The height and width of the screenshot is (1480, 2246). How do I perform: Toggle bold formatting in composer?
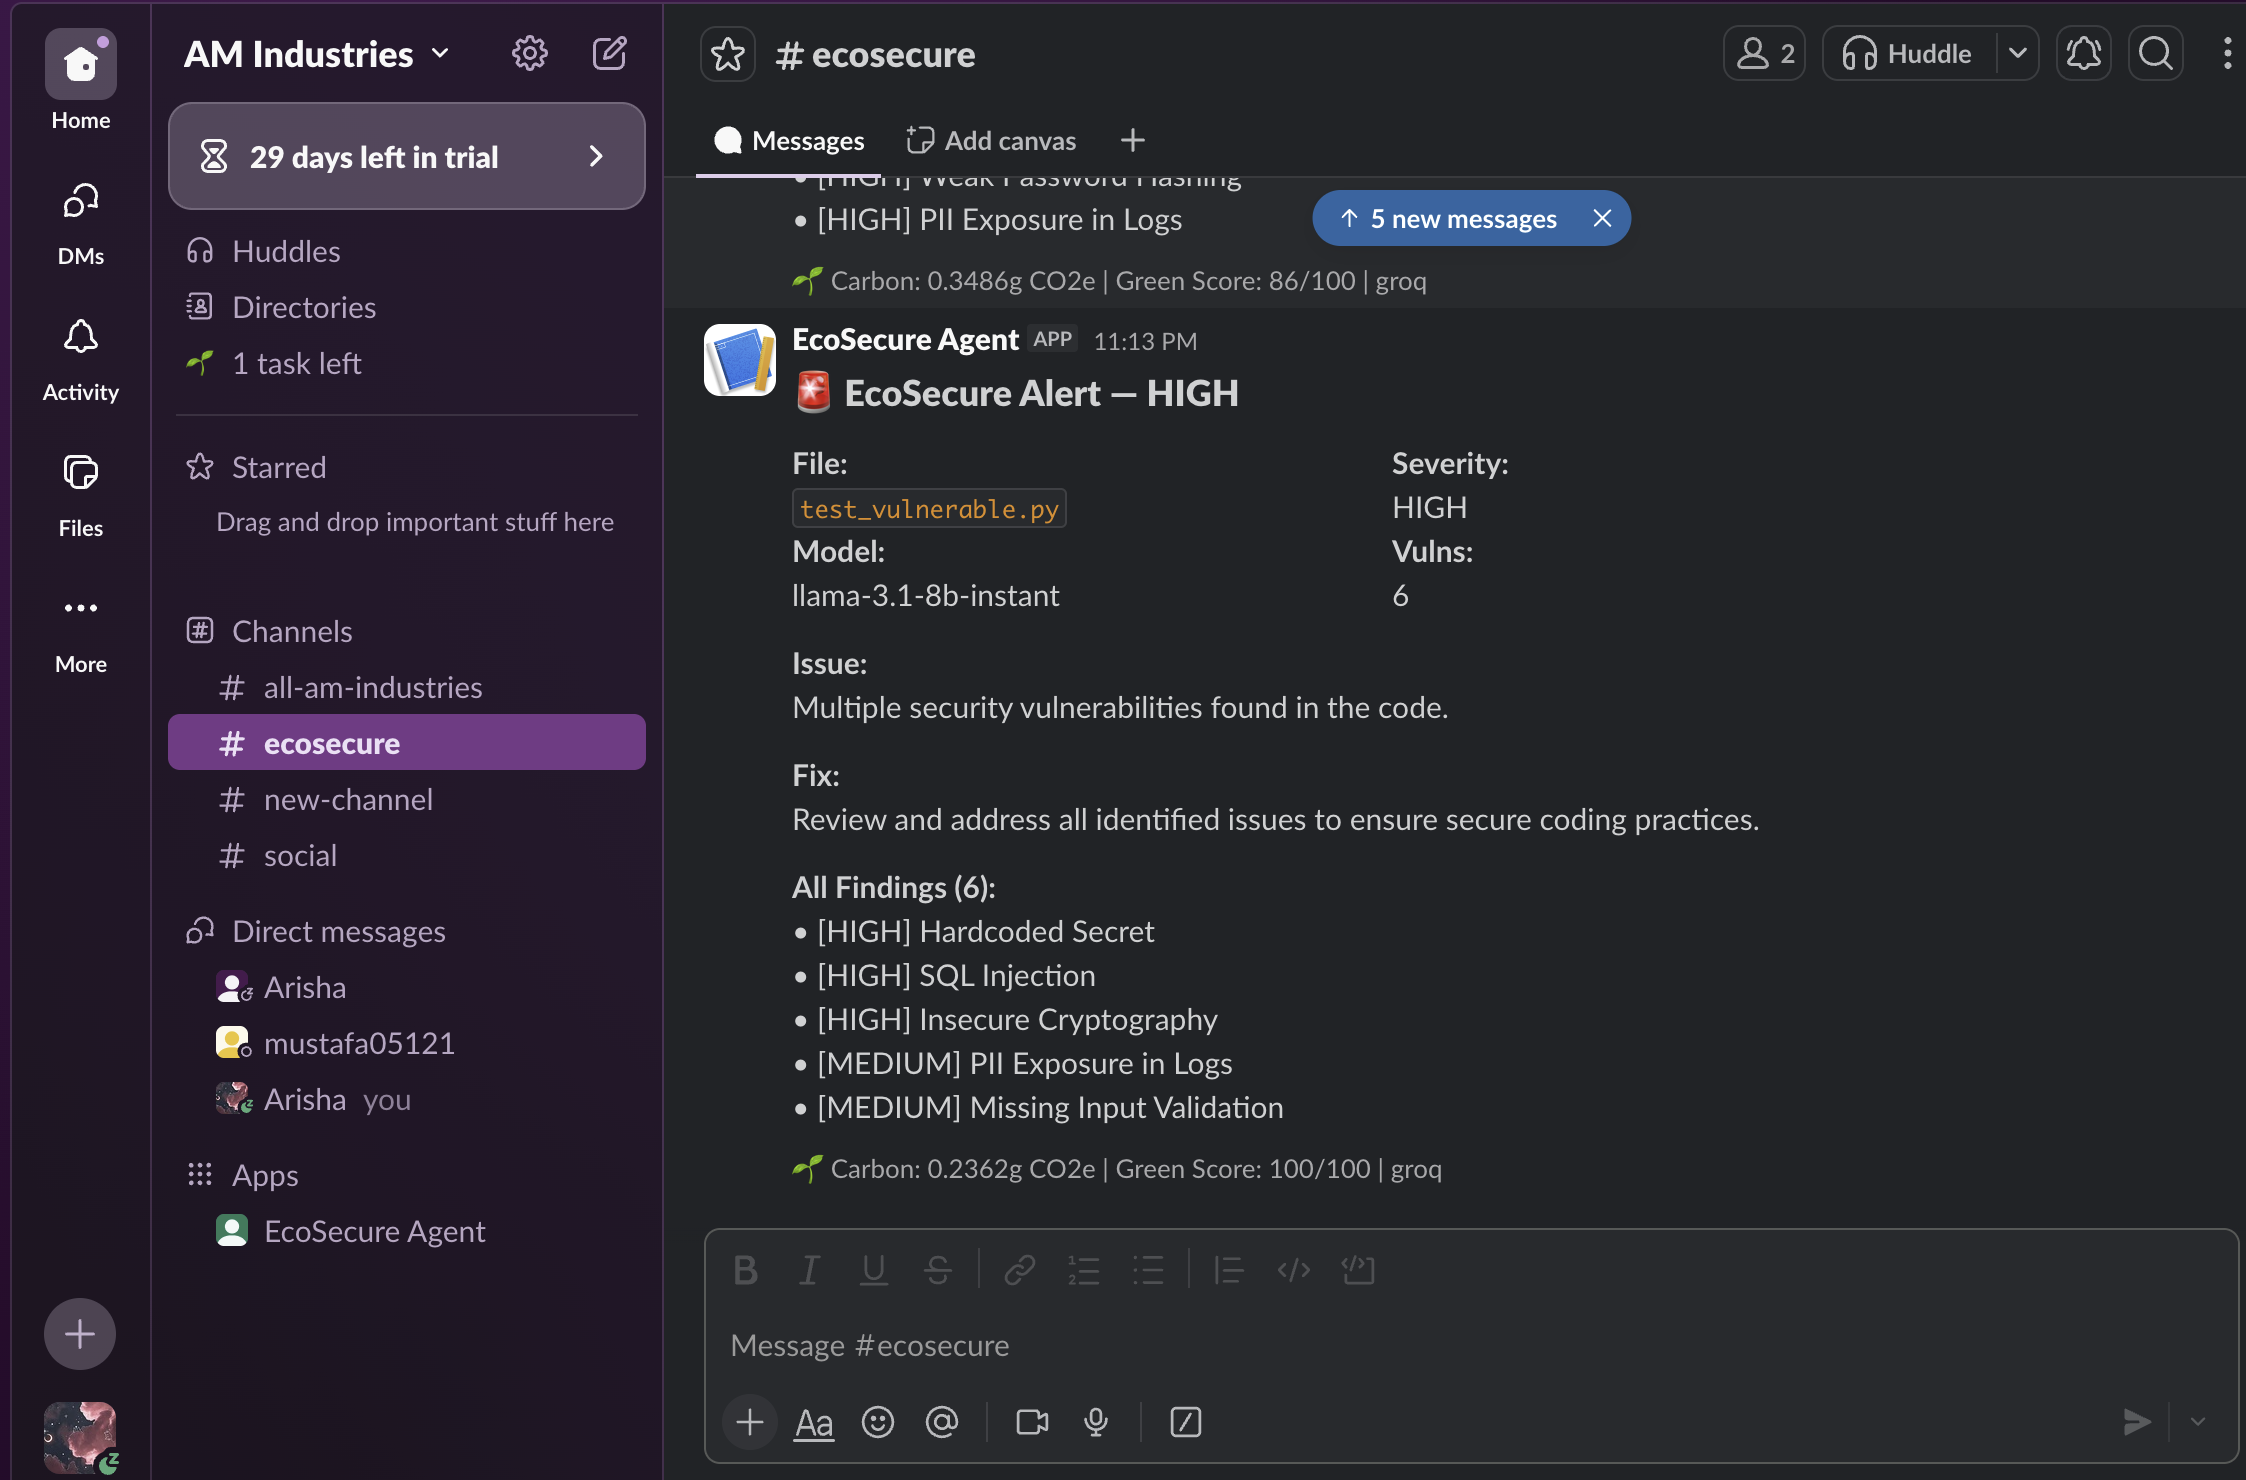click(x=745, y=1270)
